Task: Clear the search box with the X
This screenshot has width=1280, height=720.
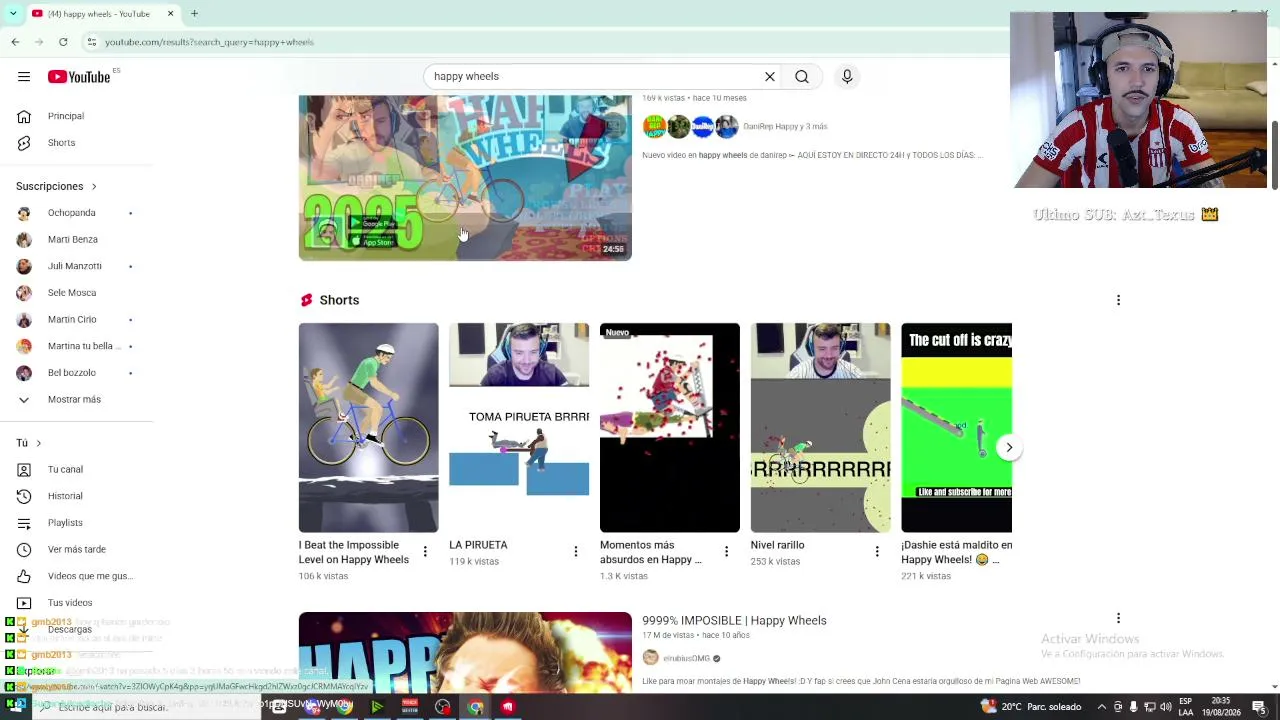Action: point(770,76)
